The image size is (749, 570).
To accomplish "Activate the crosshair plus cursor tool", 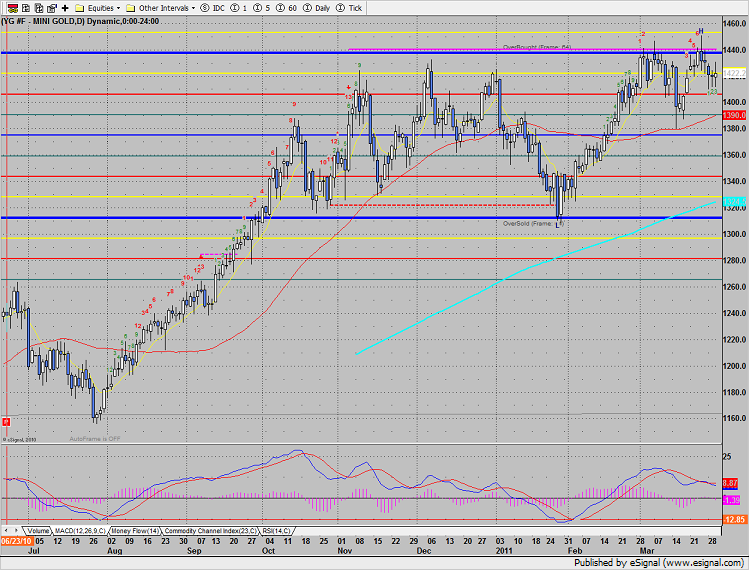I will [x=65, y=8].
